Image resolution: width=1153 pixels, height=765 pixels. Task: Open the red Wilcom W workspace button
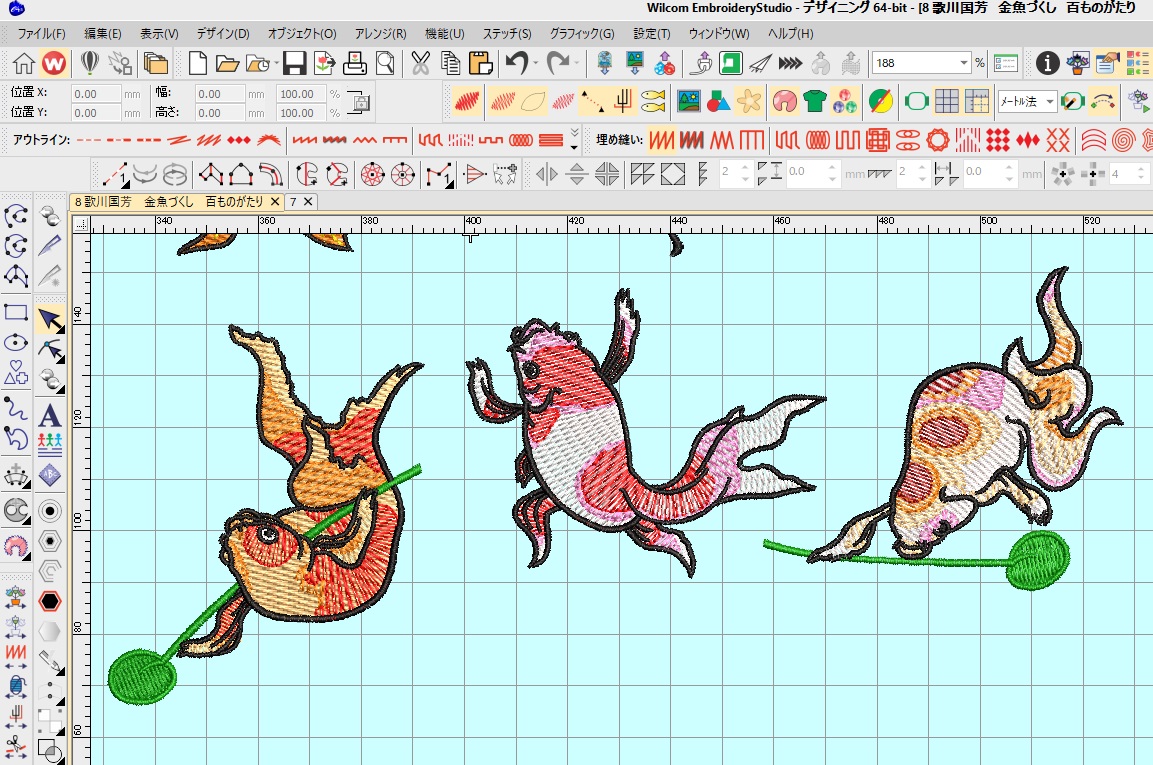[x=54, y=63]
